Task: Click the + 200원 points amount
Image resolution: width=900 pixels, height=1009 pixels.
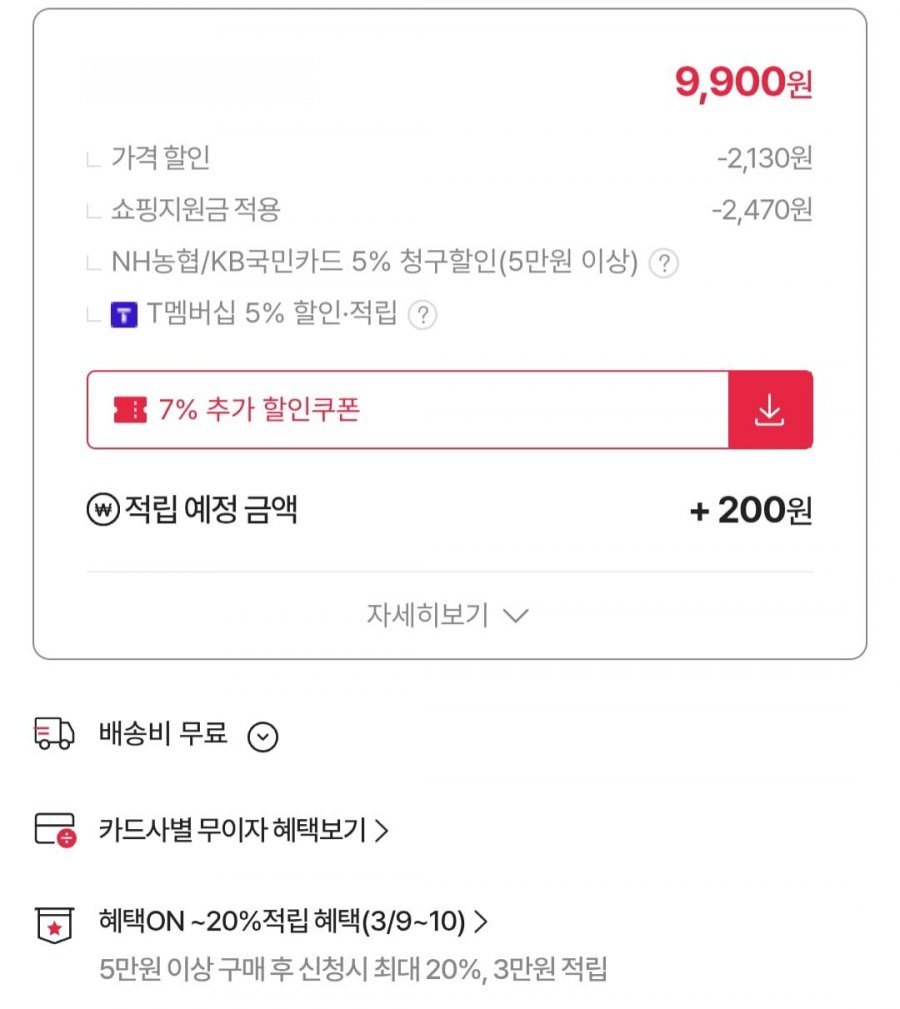Action: [751, 511]
